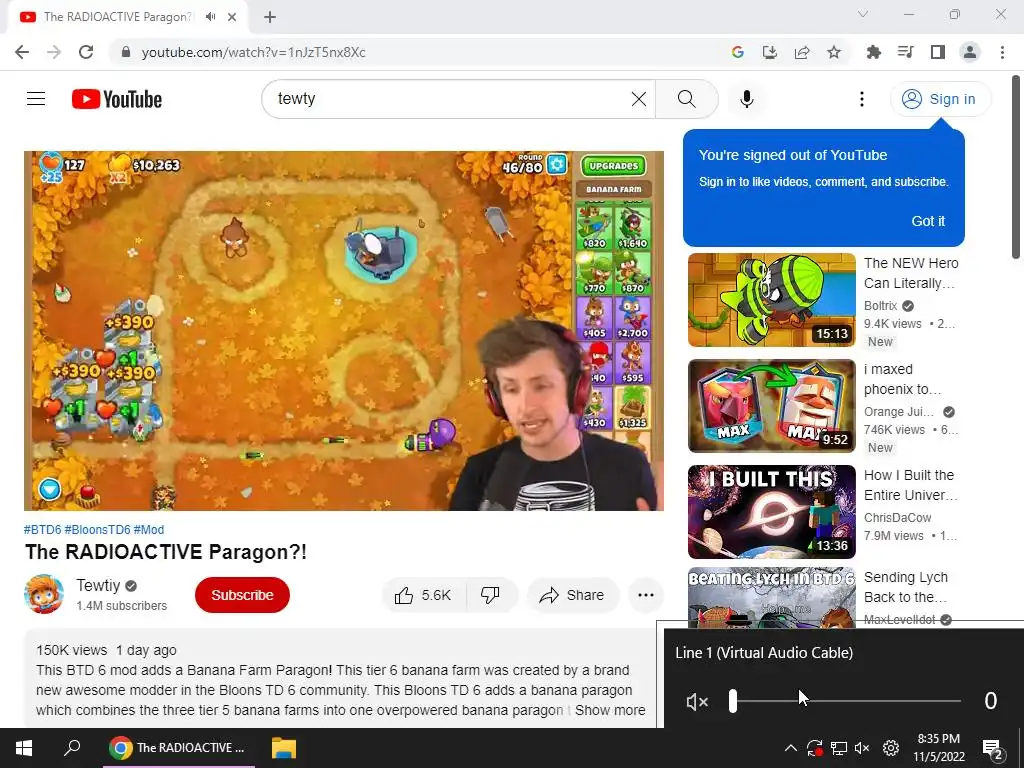1024x768 pixels.
Task: Open Chrome profile avatar
Action: pyautogui.click(x=970, y=52)
